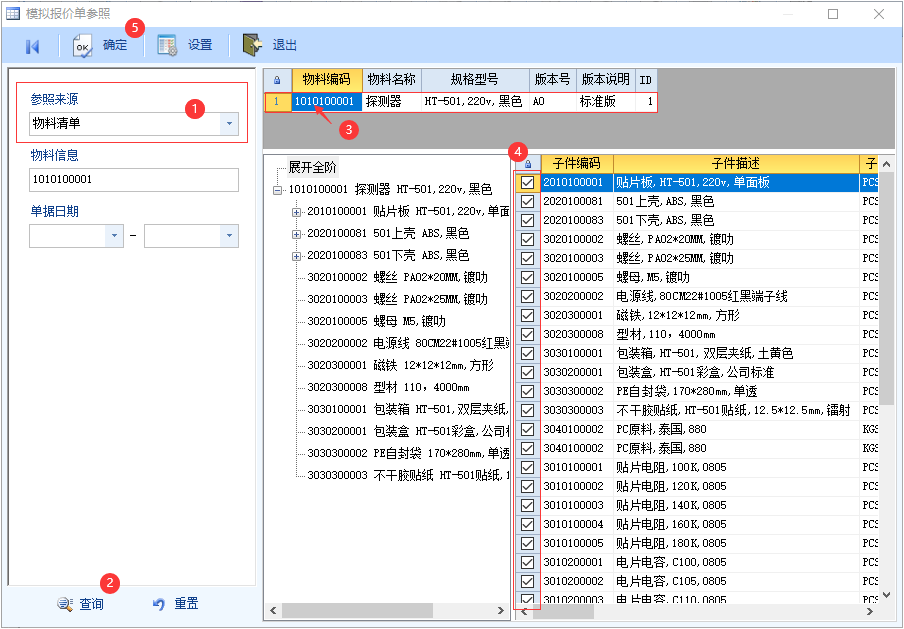Click the lock icon in upper grid header

point(277,80)
